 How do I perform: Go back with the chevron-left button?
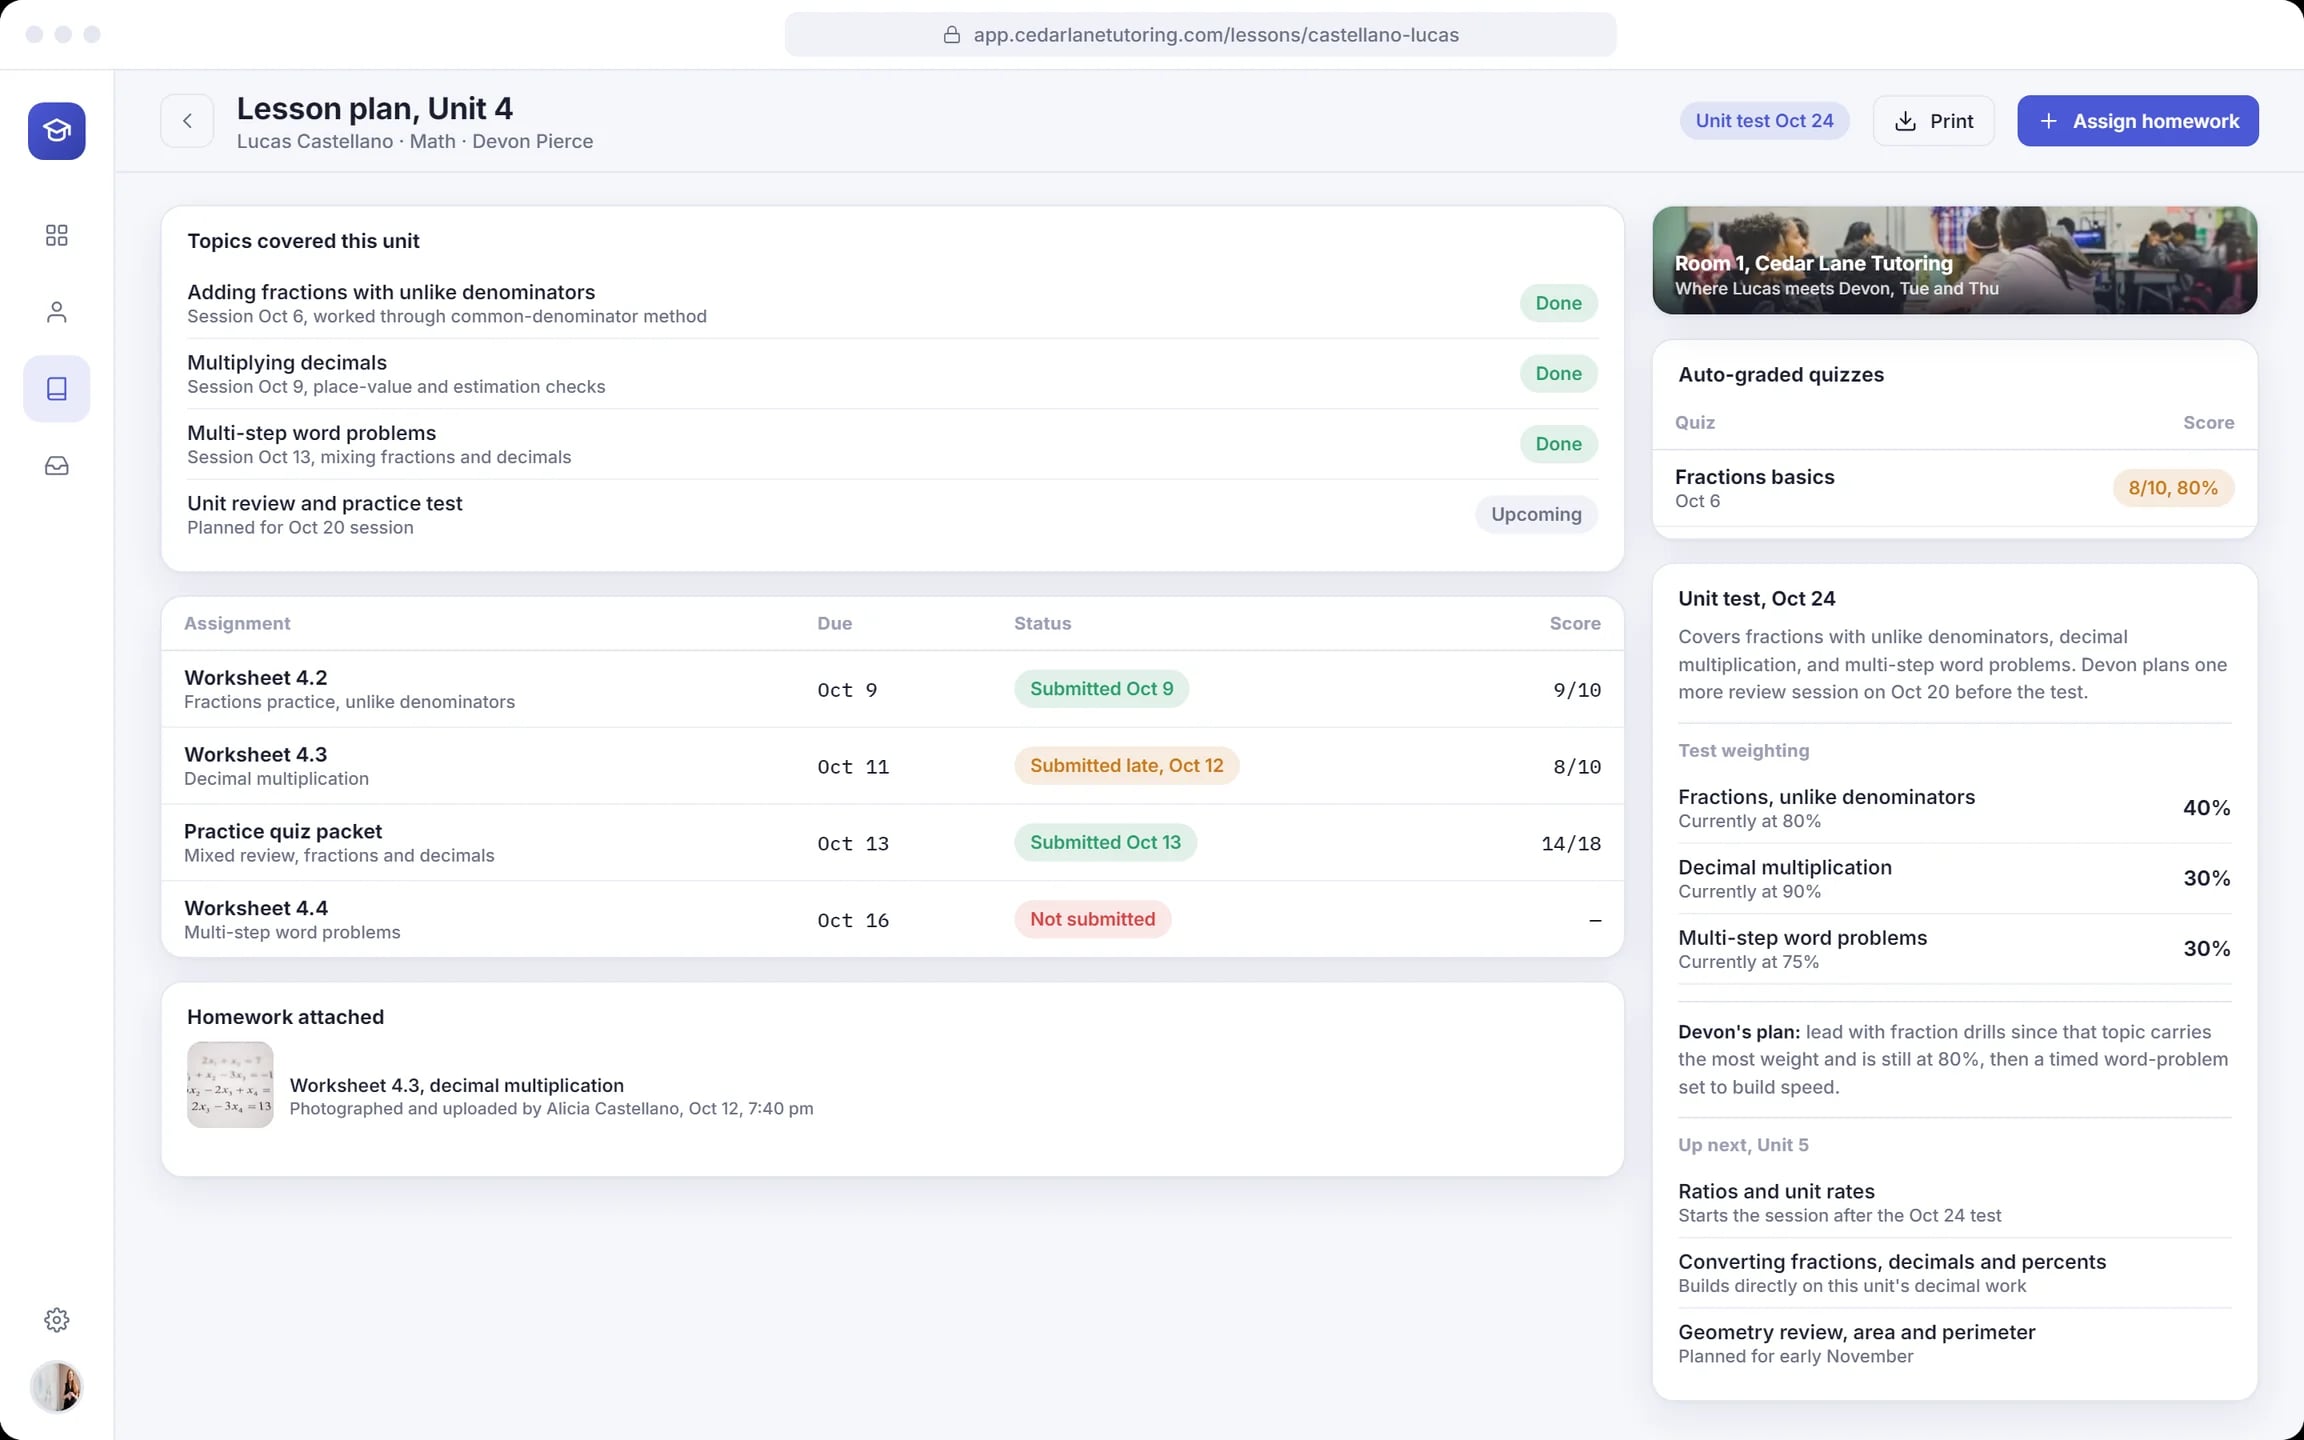pos(187,121)
